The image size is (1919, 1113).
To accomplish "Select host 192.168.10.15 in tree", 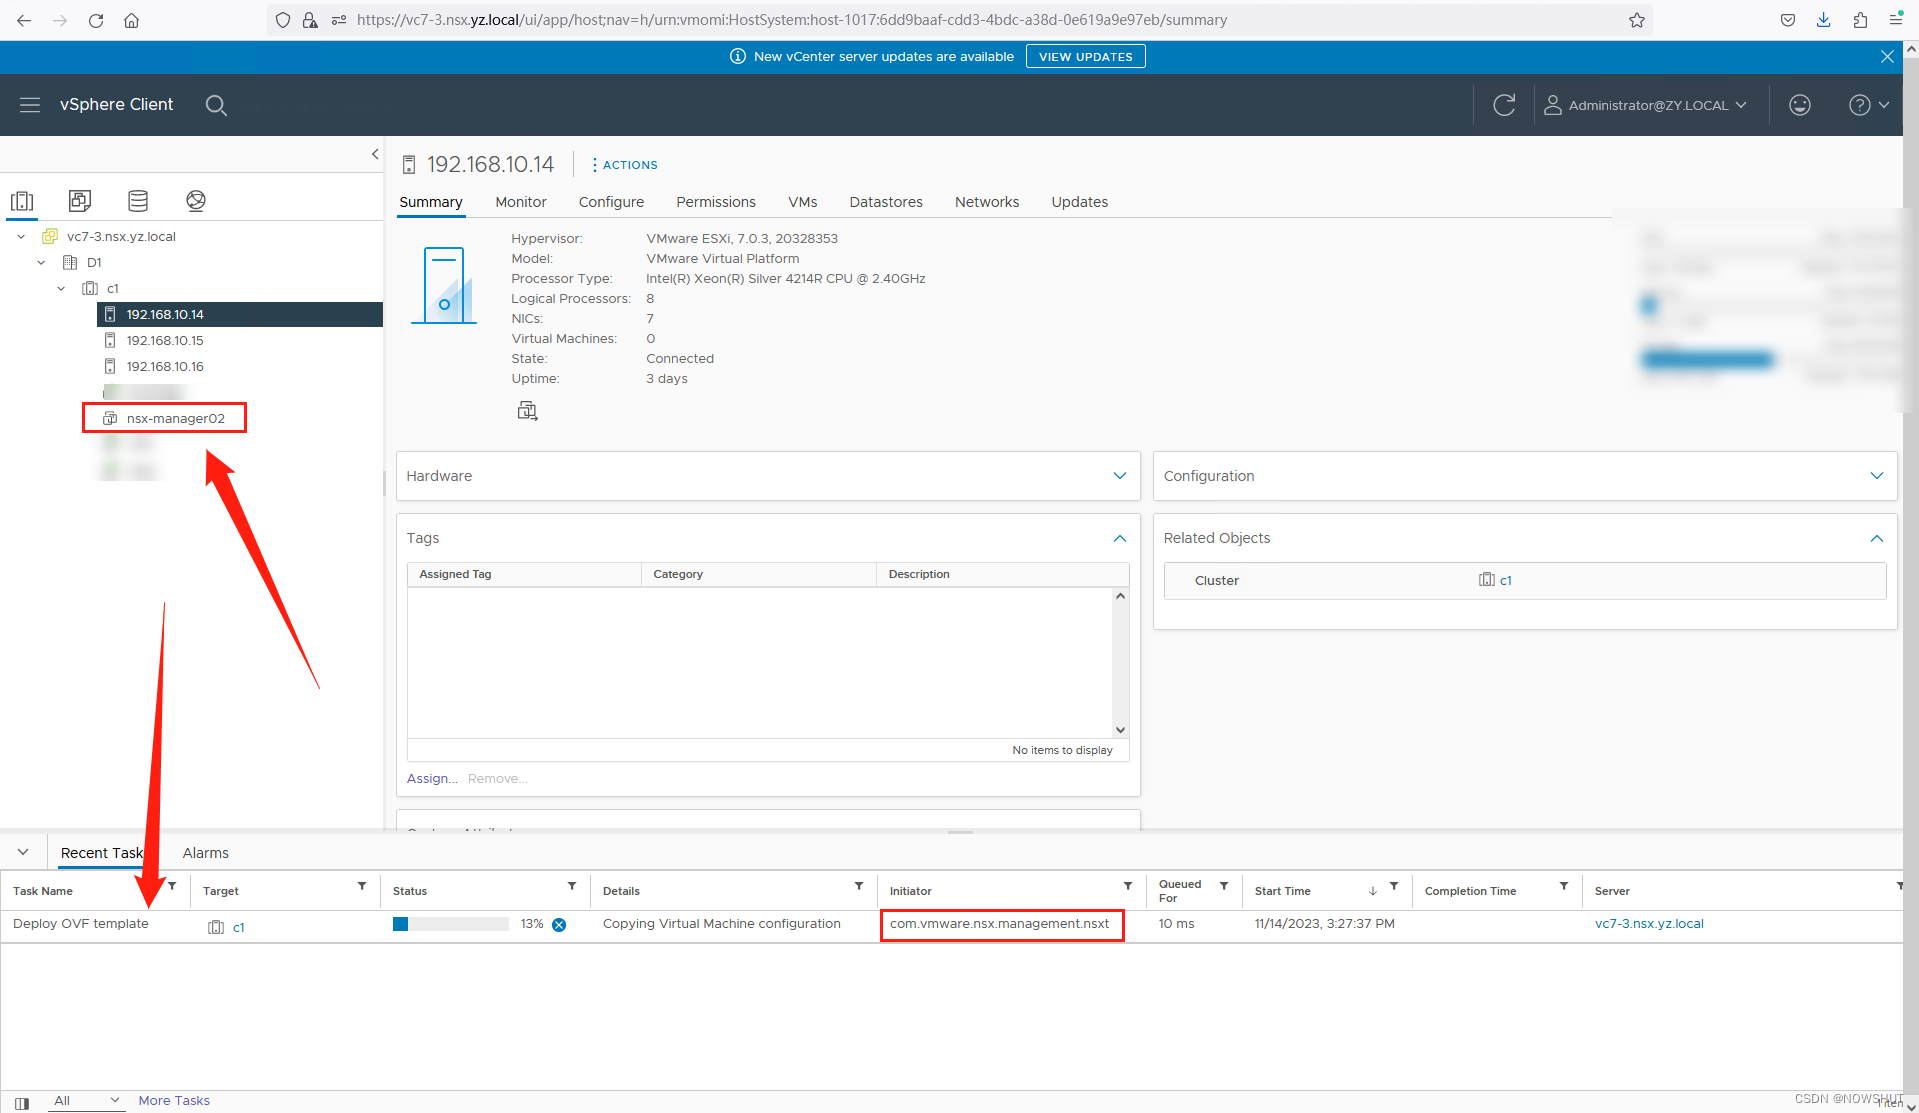I will click(165, 340).
